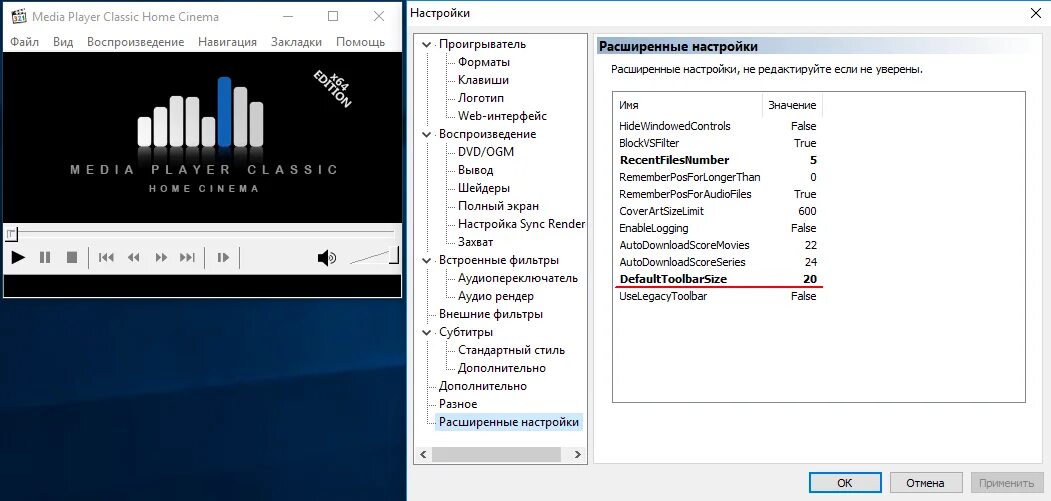The width and height of the screenshot is (1051, 501).
Task: Open the Вид menu
Action: 63,42
